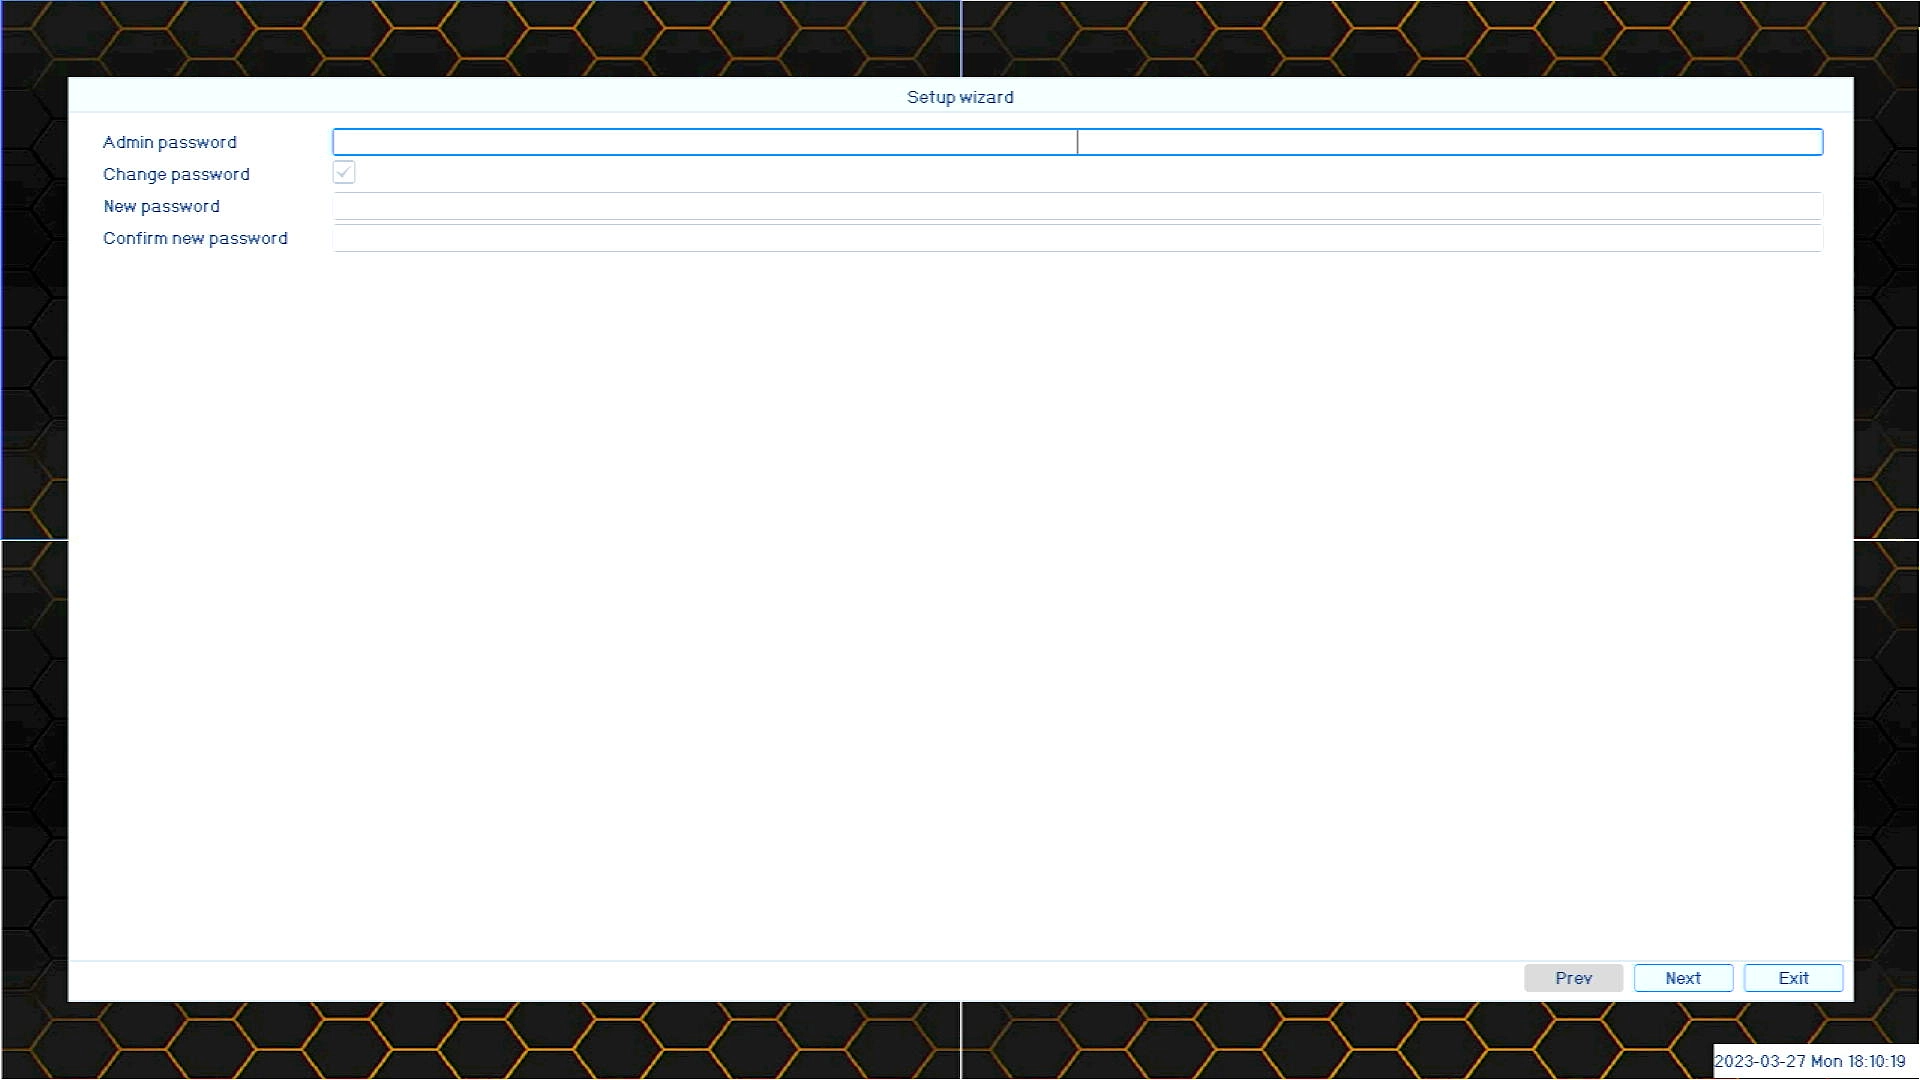This screenshot has height=1080, width=1920.
Task: Exit the setup wizard
Action: (x=1793, y=978)
